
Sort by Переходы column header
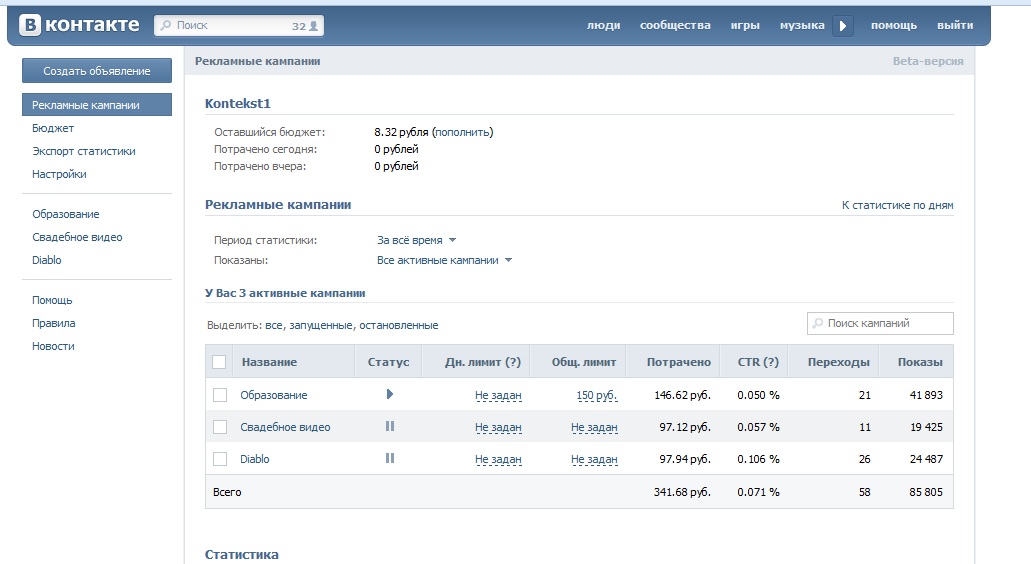[x=838, y=362]
